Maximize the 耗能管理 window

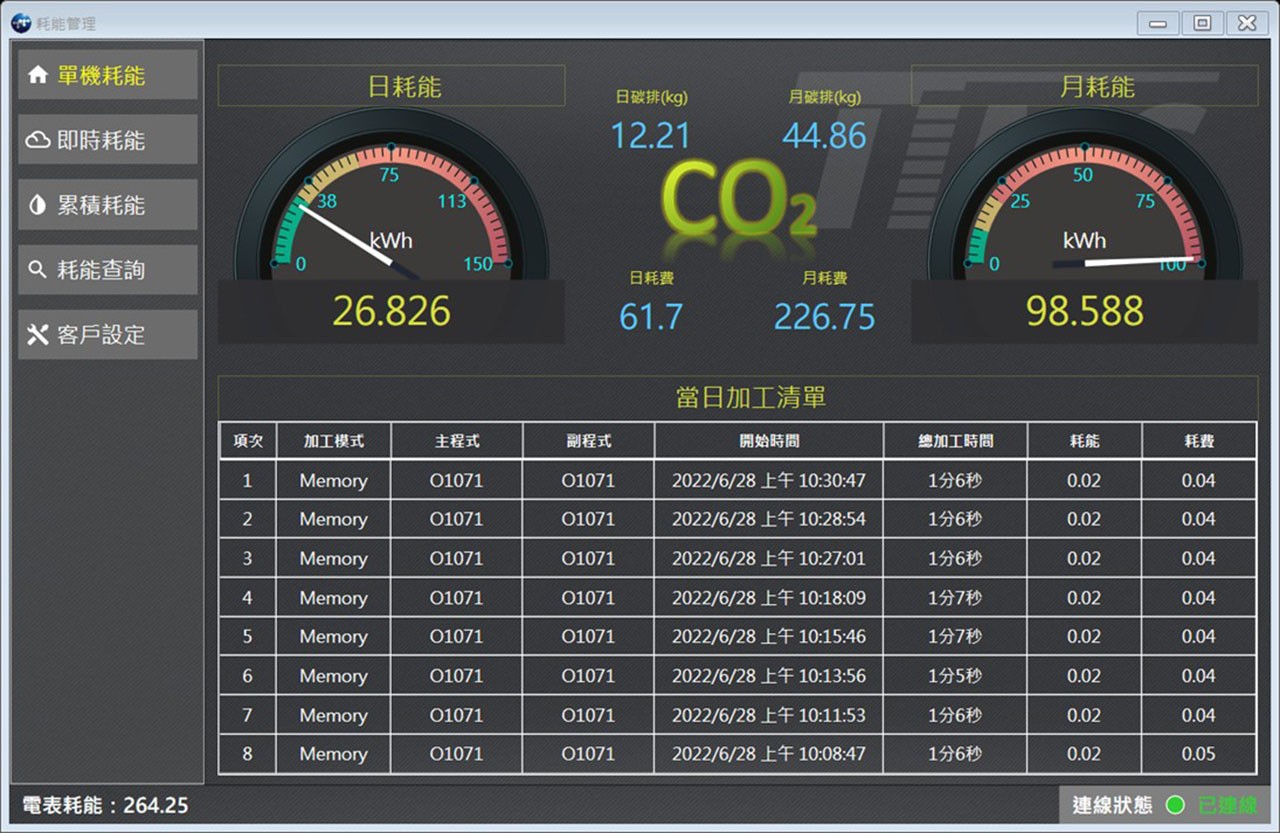click(x=1202, y=23)
